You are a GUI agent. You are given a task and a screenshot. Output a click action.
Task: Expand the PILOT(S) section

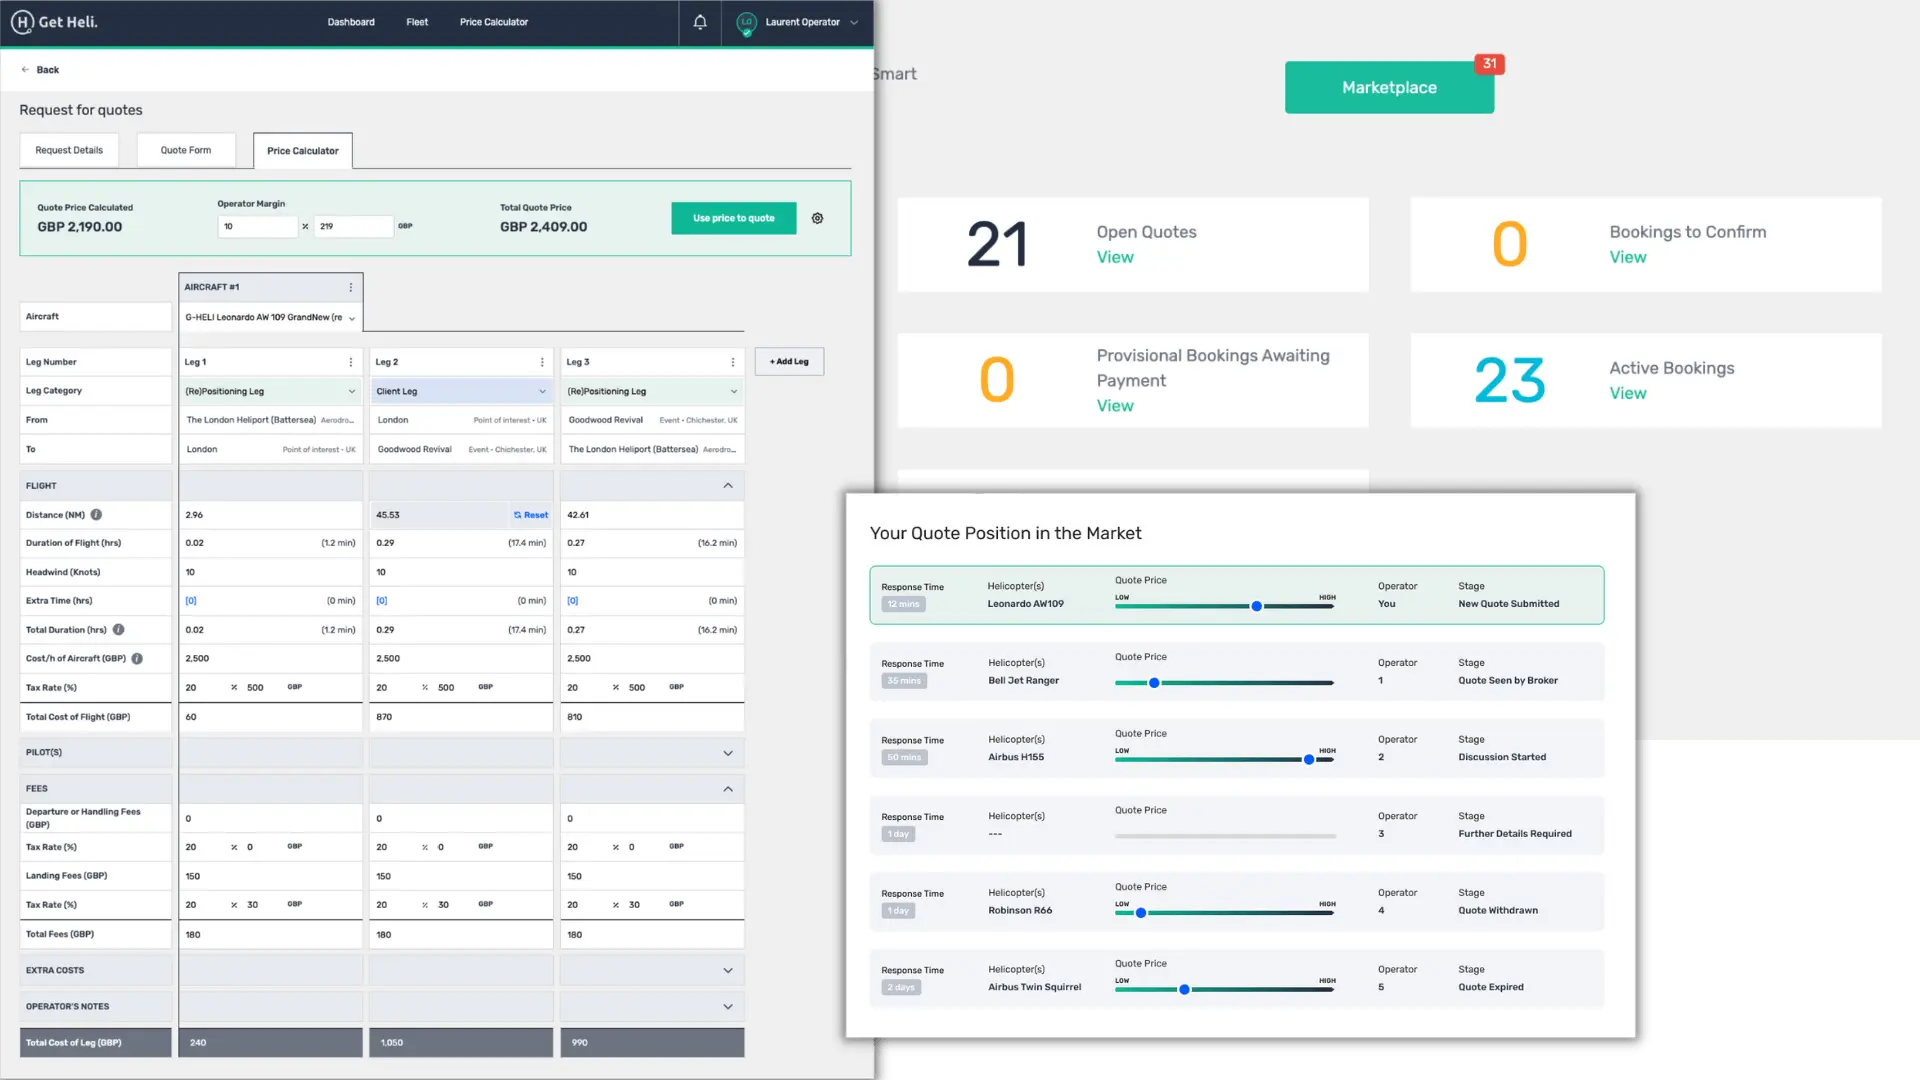tap(728, 753)
